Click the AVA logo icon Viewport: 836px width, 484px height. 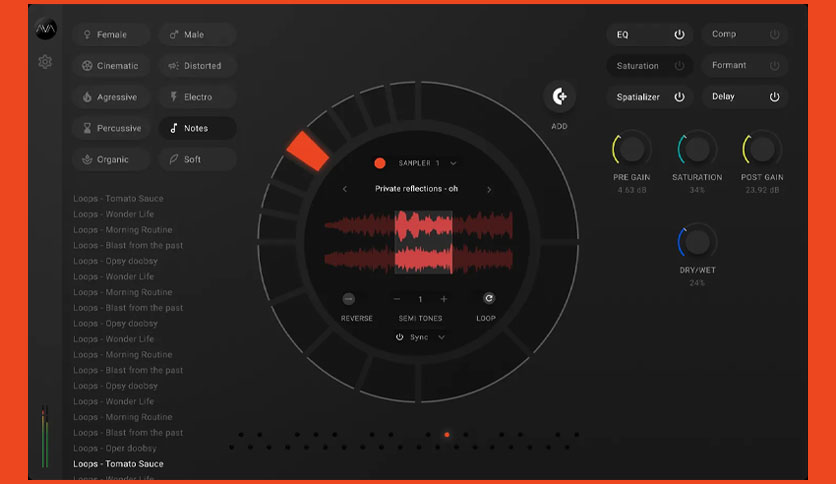click(45, 29)
